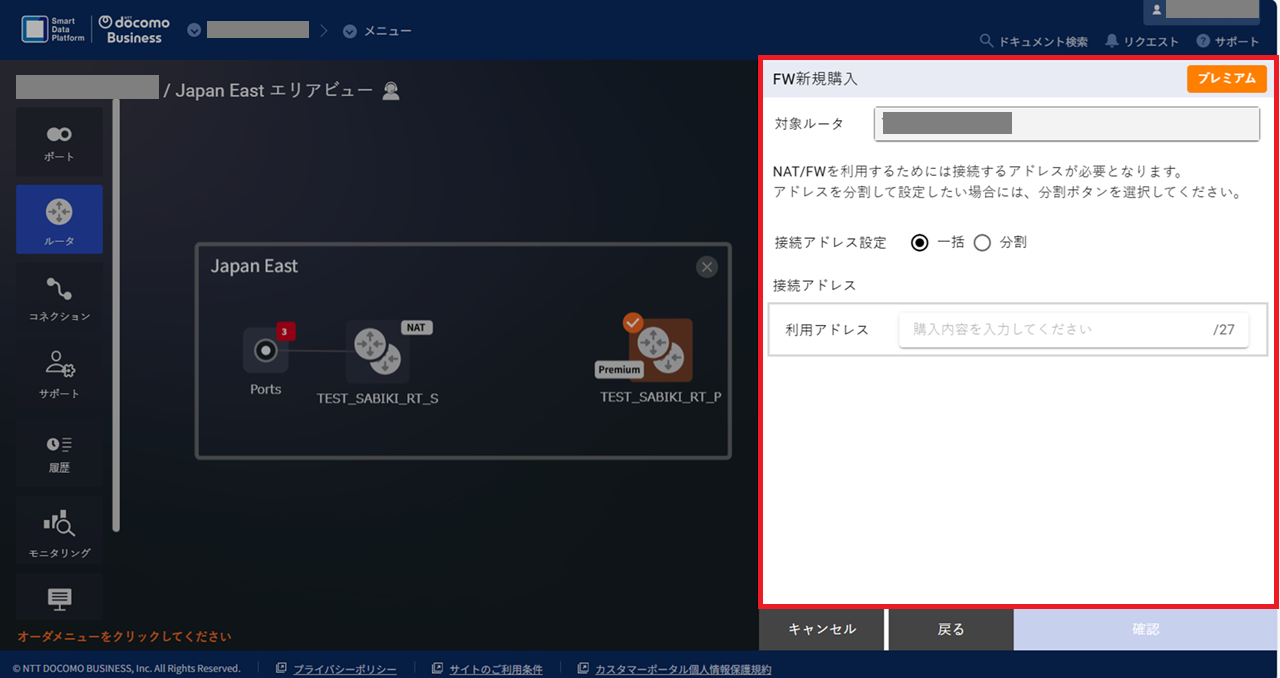Click the 戻る button
The width and height of the screenshot is (1280, 678).
950,629
